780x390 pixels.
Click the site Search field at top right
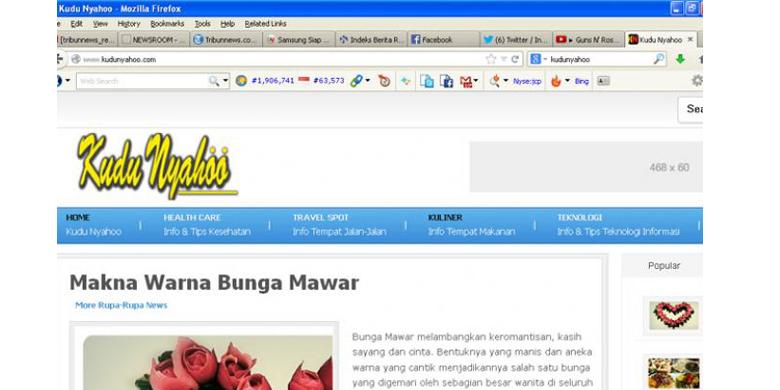690,109
